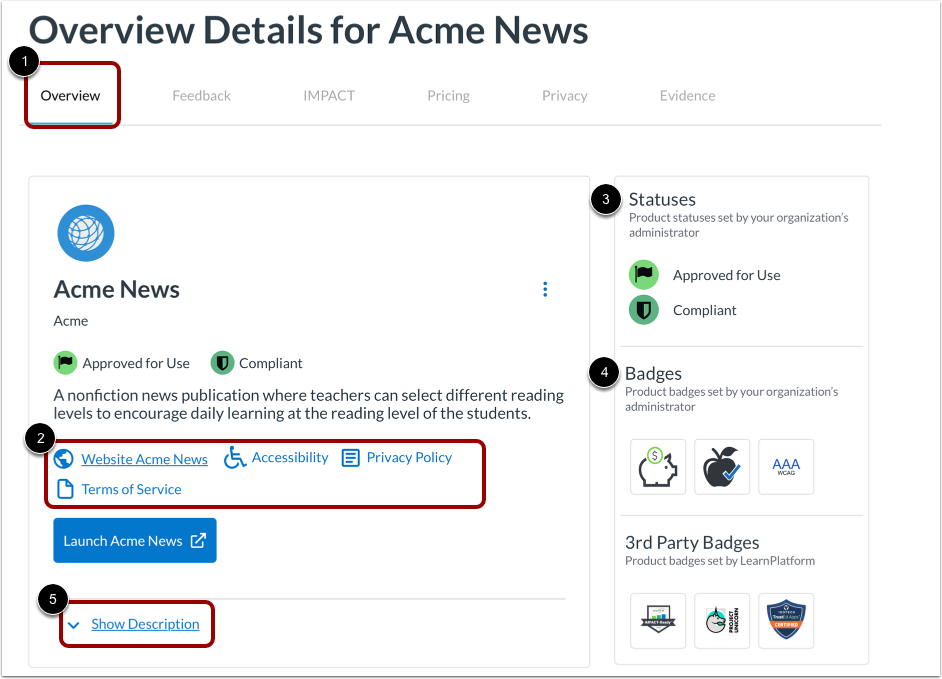Click the Statuses heading
Image resolution: width=942 pixels, height=679 pixels.
[x=662, y=199]
